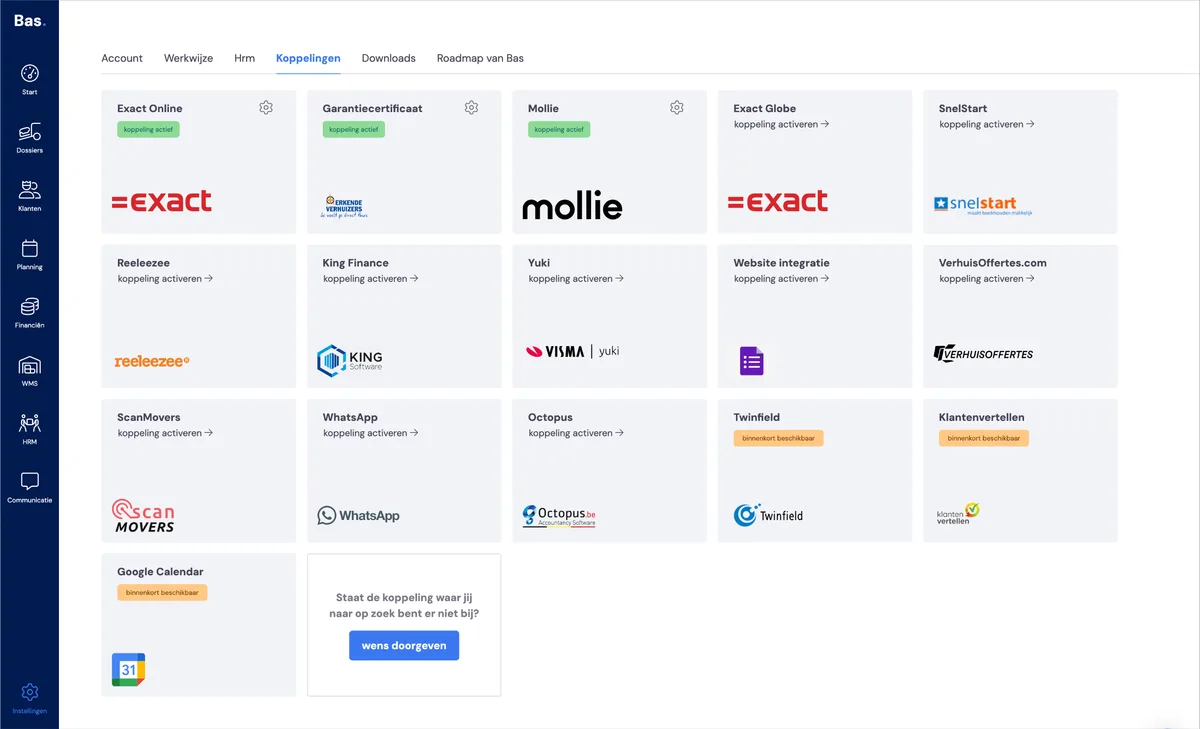
Task: Click koppeling actief badge on Mollie
Action: click(559, 129)
